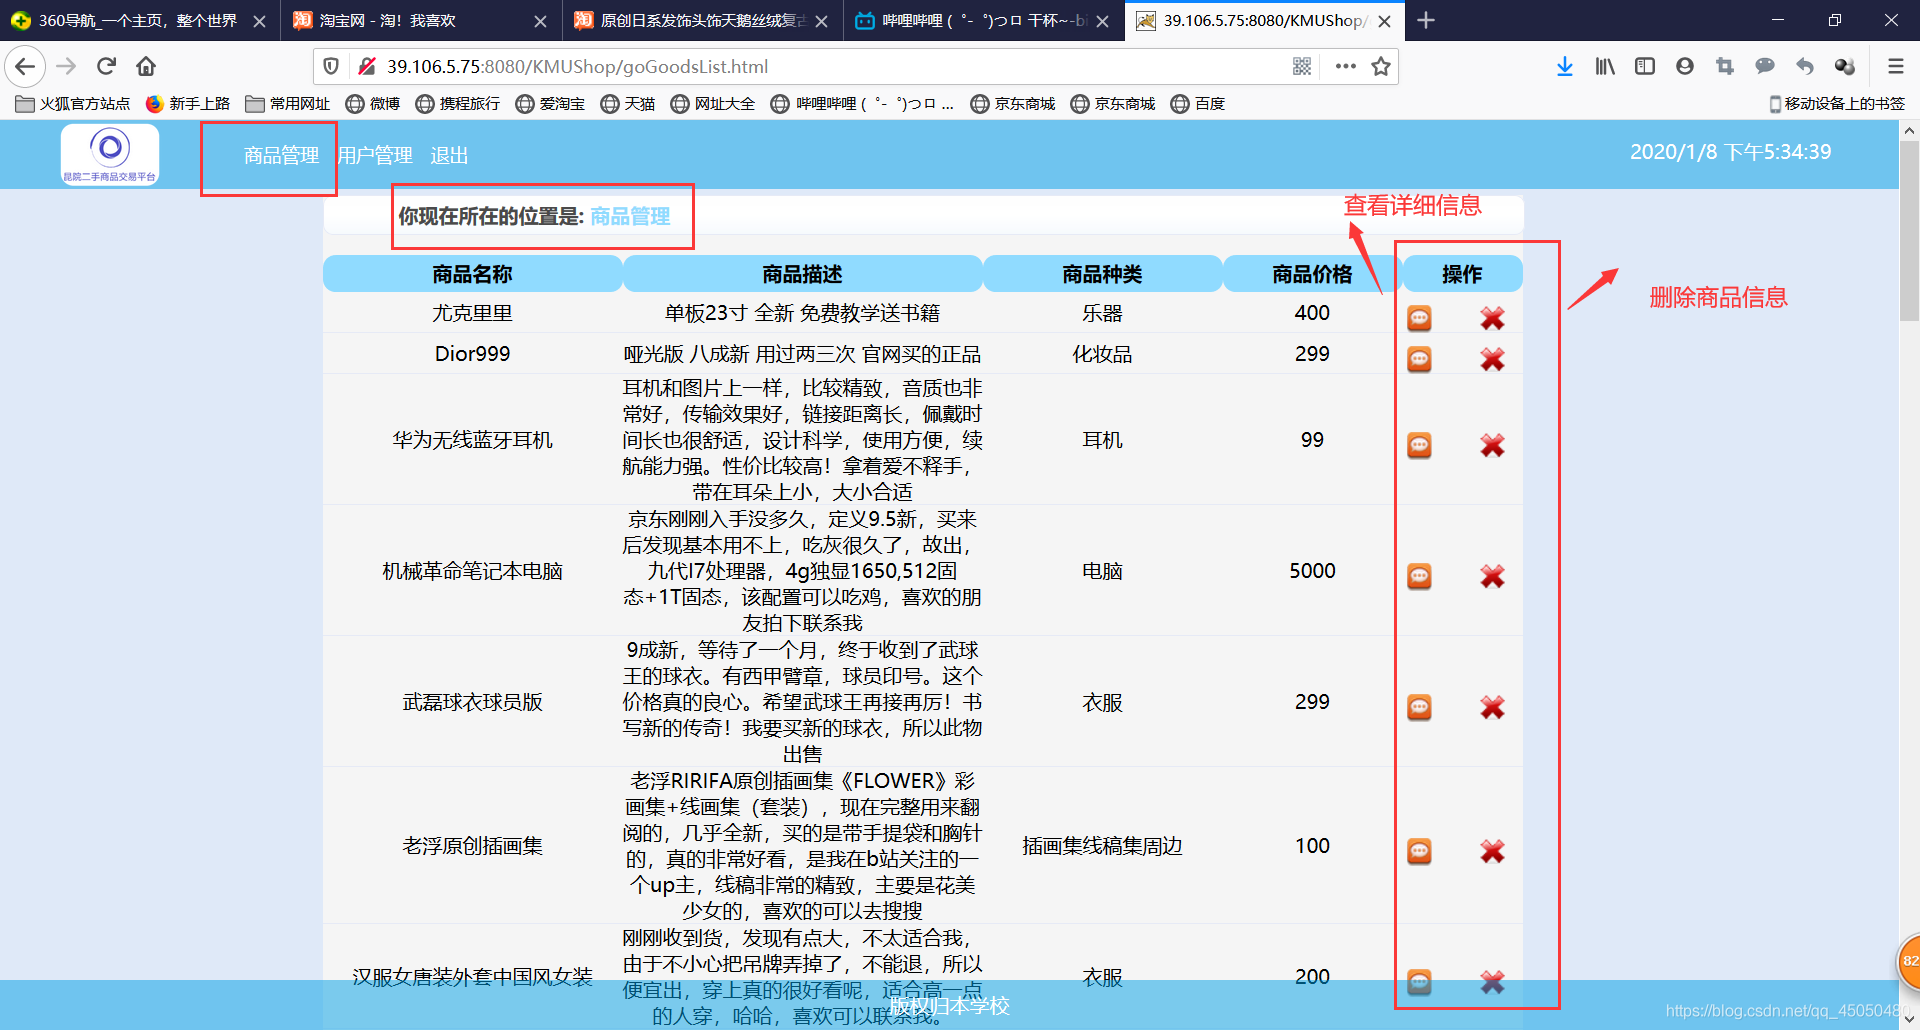View details for 尤克里里 item
Viewport: 1920px width, 1030px height.
[x=1419, y=318]
